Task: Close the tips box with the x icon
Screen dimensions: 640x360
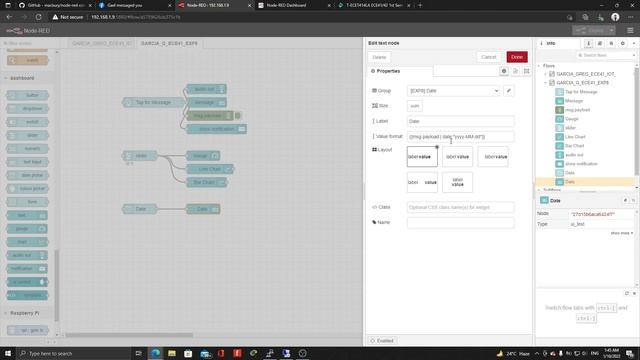Action: pyautogui.click(x=634, y=293)
